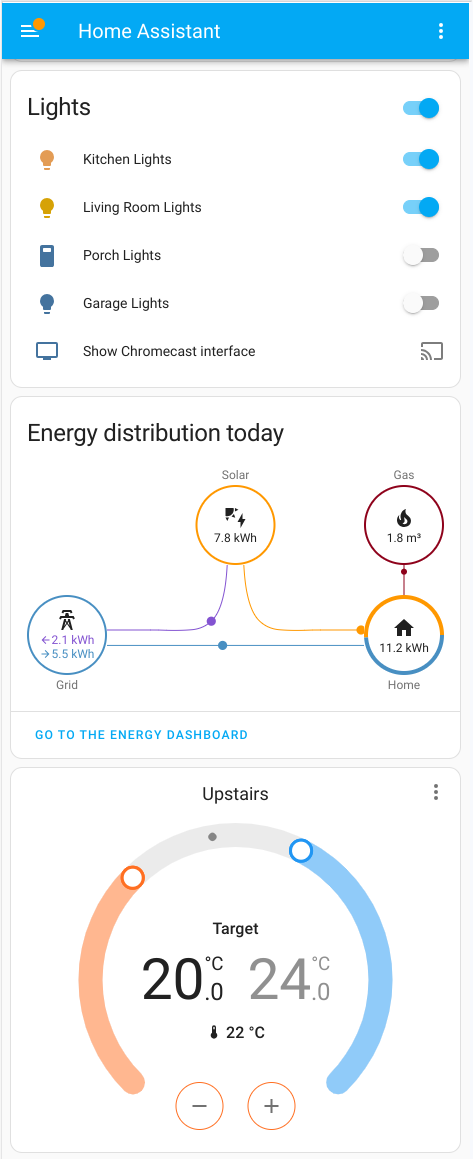Open the hamburger sidebar menu
473x1159 pixels.
pos(29,31)
